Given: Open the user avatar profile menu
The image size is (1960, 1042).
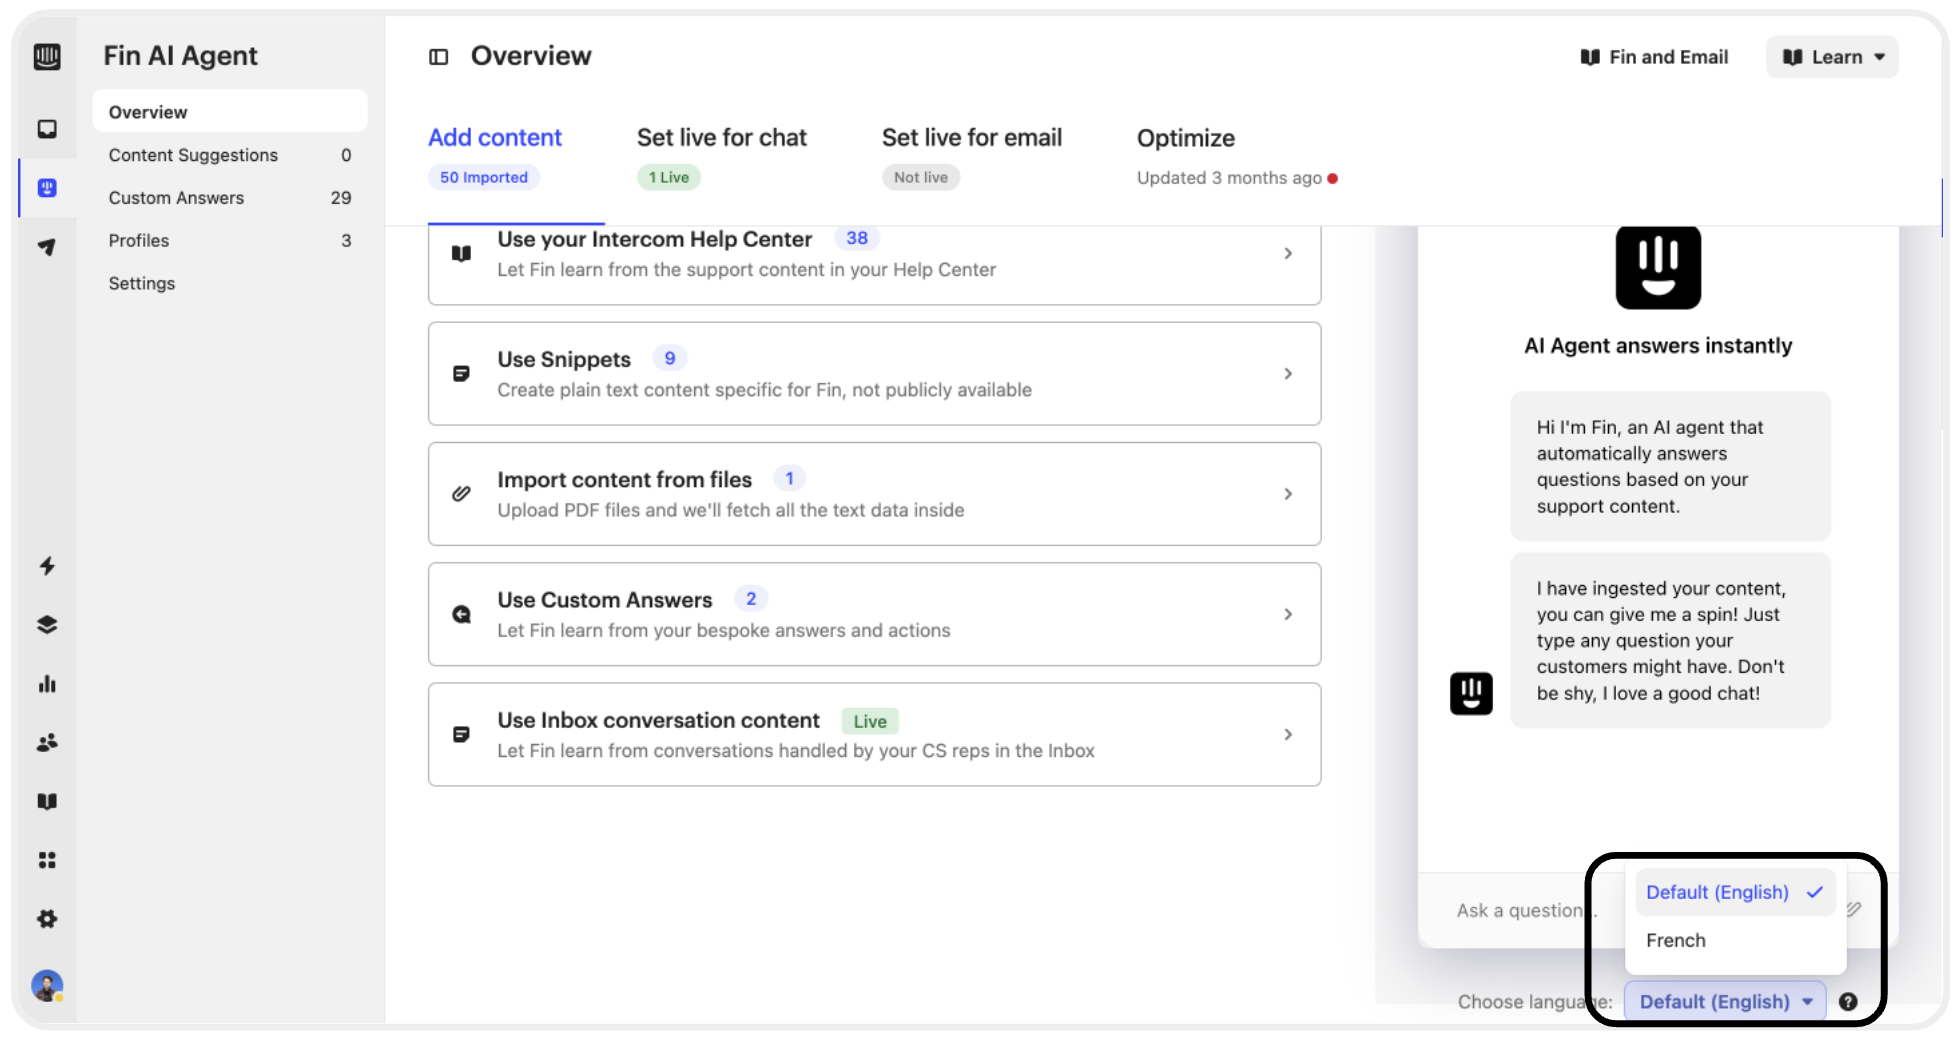Looking at the screenshot, I should point(47,986).
